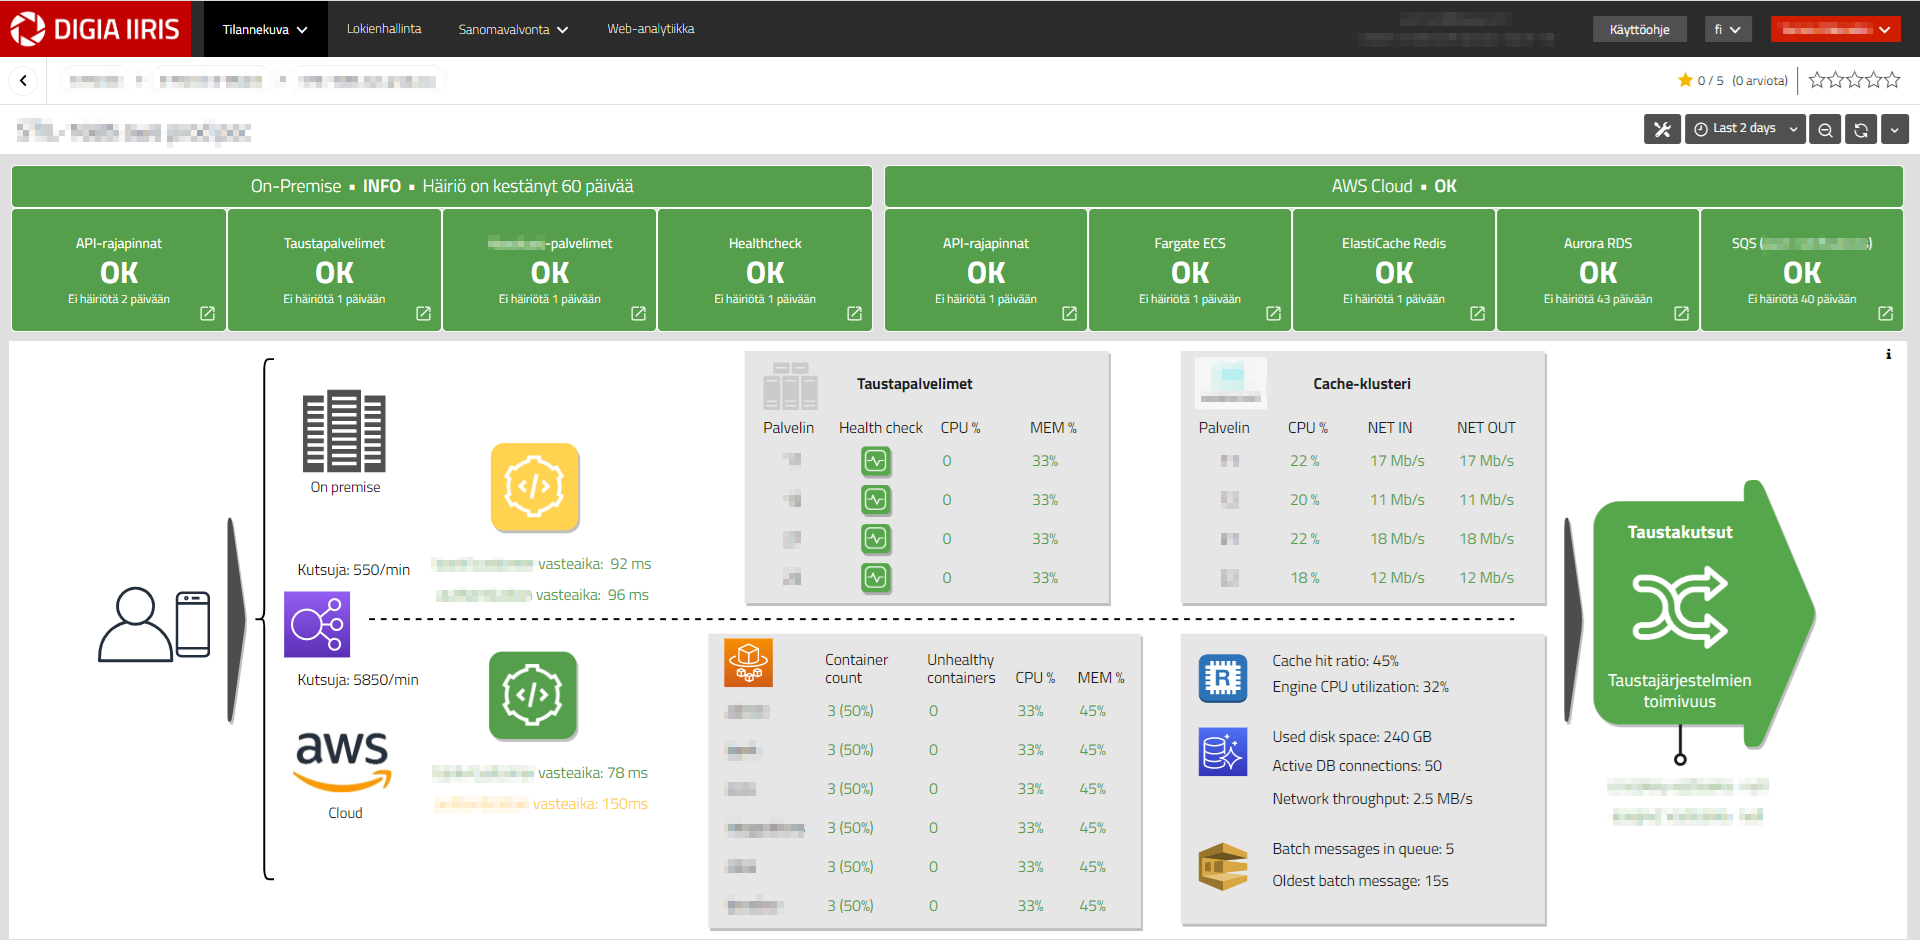The height and width of the screenshot is (940, 1920).
Task: Expand the Sanomavalvonta menu
Action: pos(513,30)
